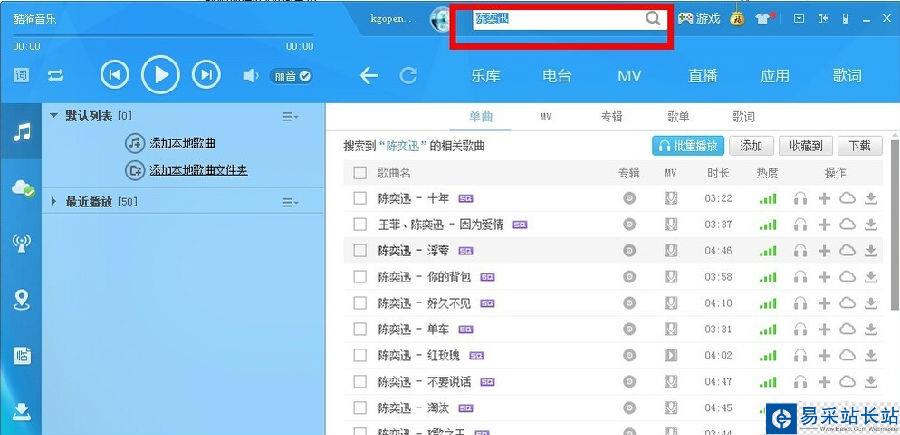Open the music library tab
Screen dimensions: 900x435
pos(486,76)
